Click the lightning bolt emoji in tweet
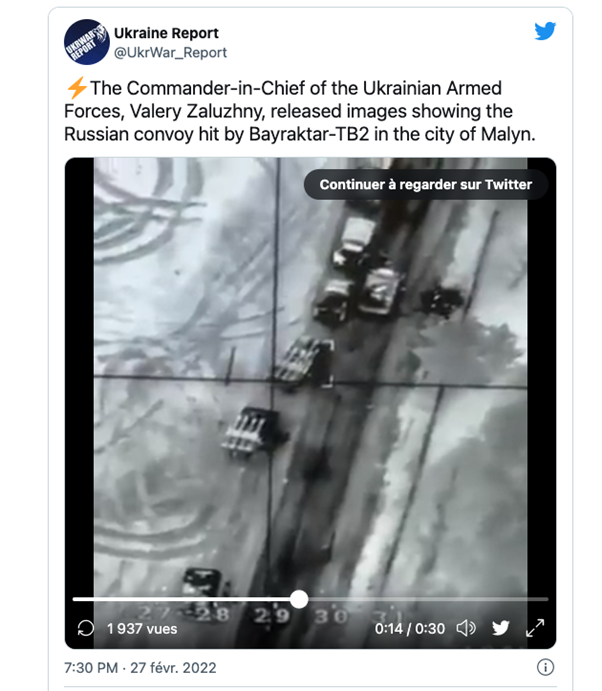Image resolution: width=602 pixels, height=691 pixels. click(77, 88)
